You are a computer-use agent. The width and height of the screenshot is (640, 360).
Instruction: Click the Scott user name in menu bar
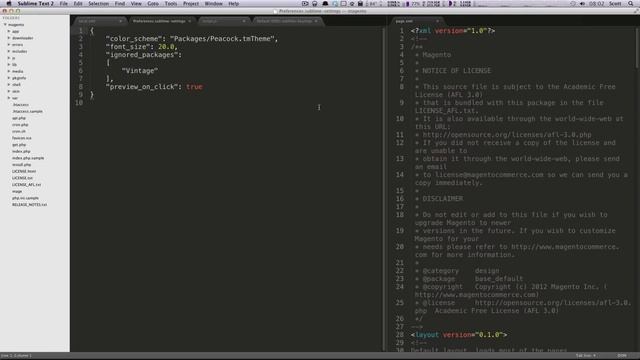615,3
